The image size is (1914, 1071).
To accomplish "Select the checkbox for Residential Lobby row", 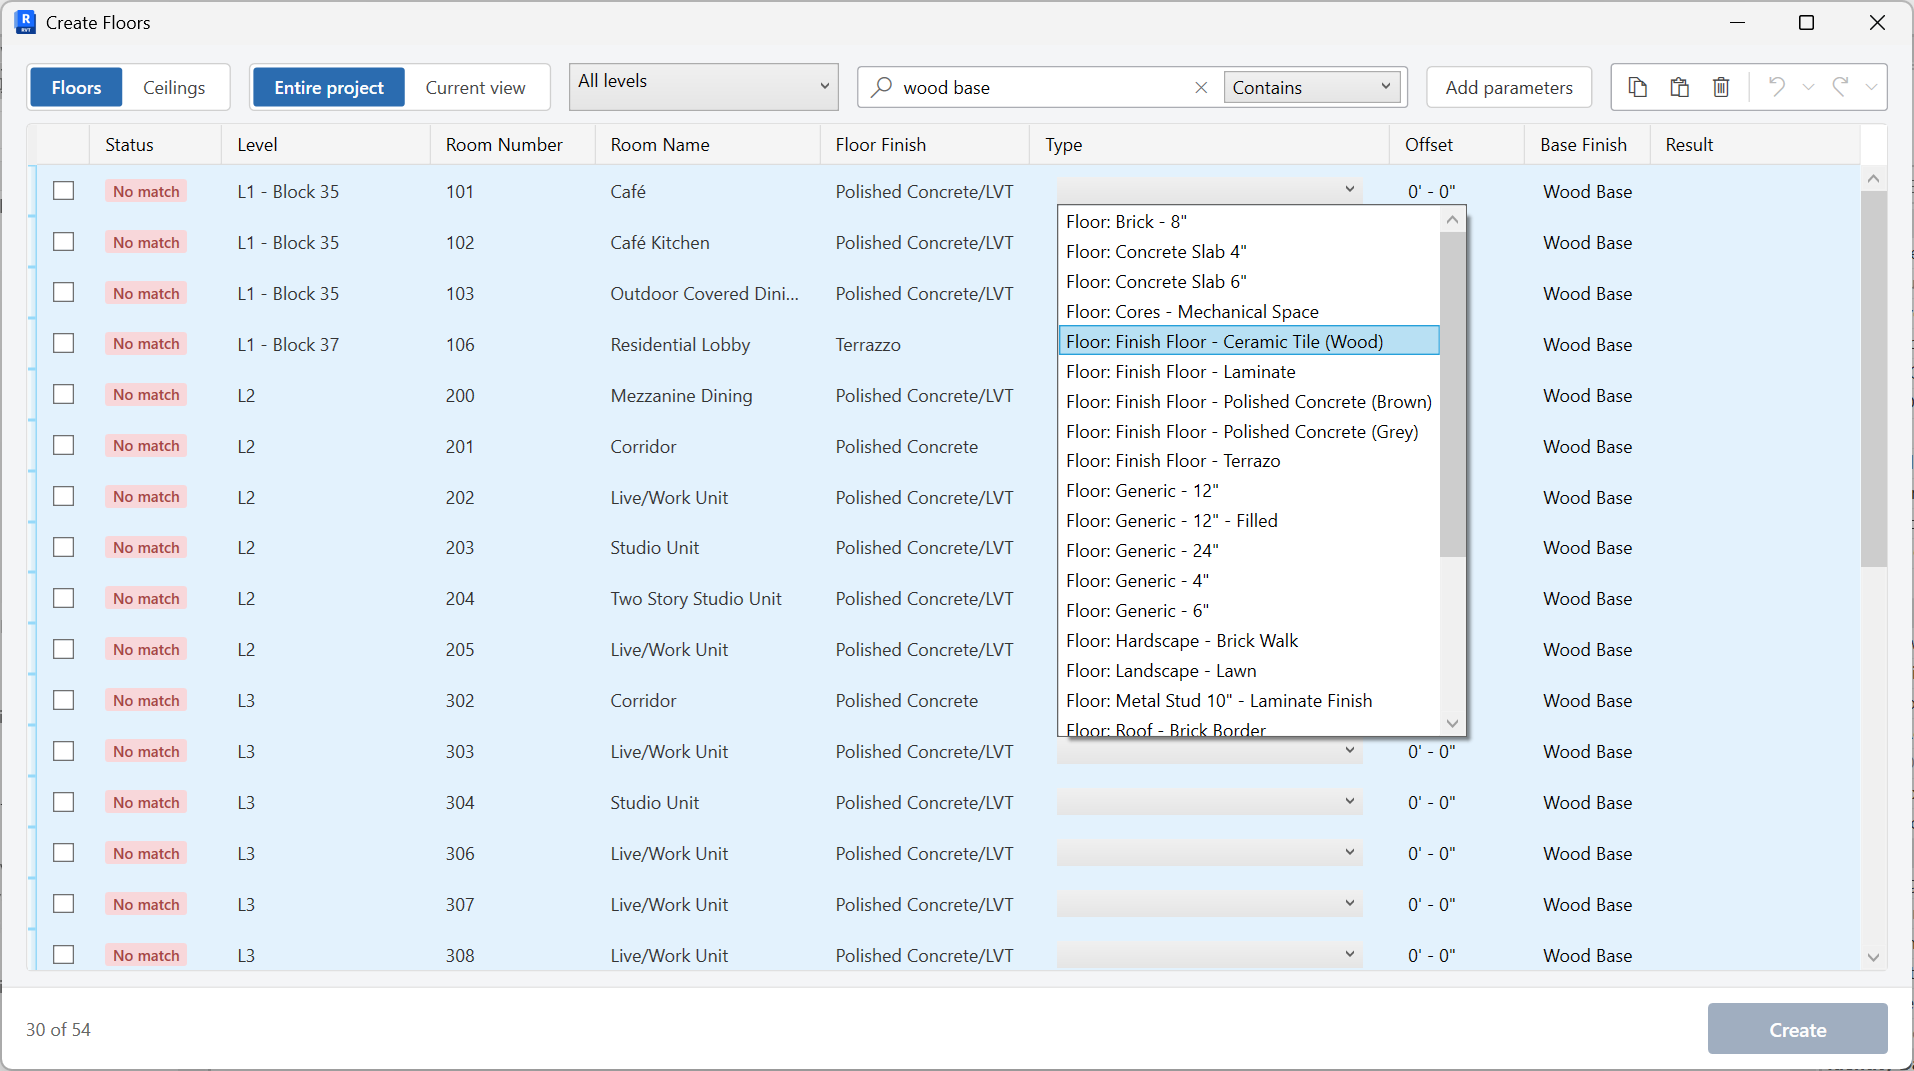I will coord(64,344).
